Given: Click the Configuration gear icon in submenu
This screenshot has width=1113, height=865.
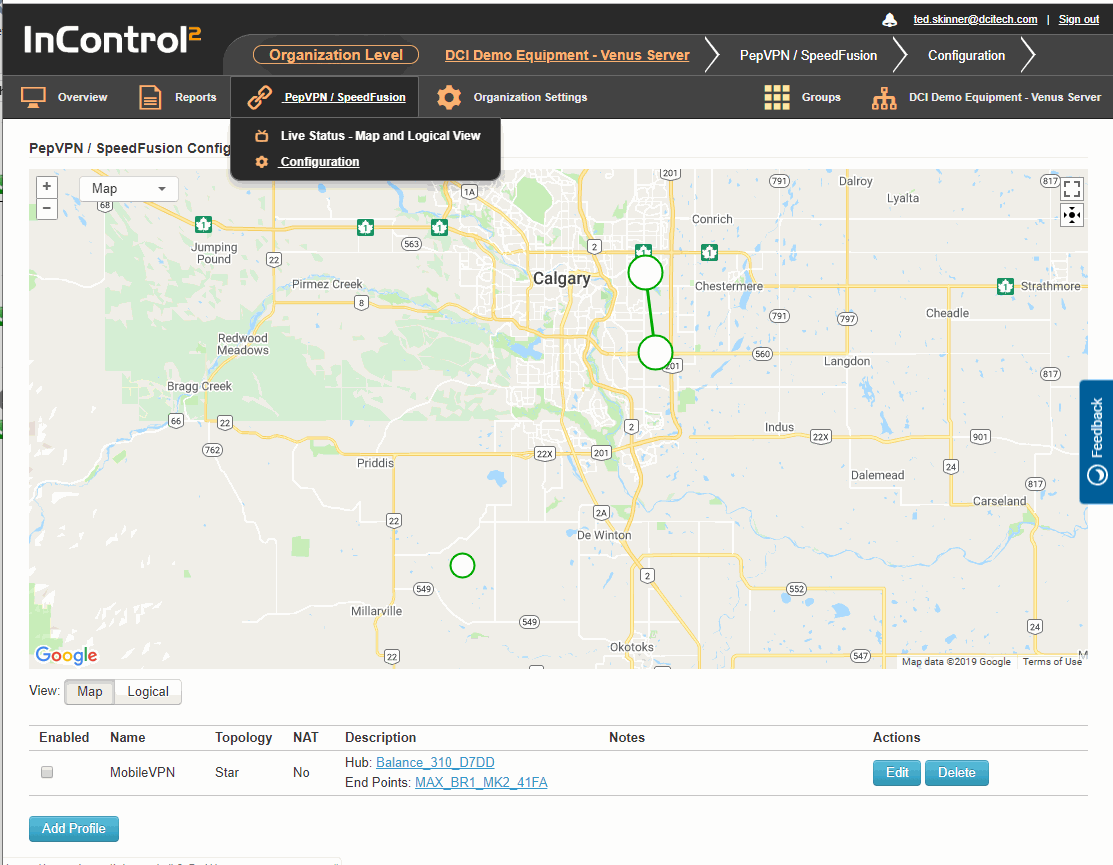Looking at the screenshot, I should [262, 162].
